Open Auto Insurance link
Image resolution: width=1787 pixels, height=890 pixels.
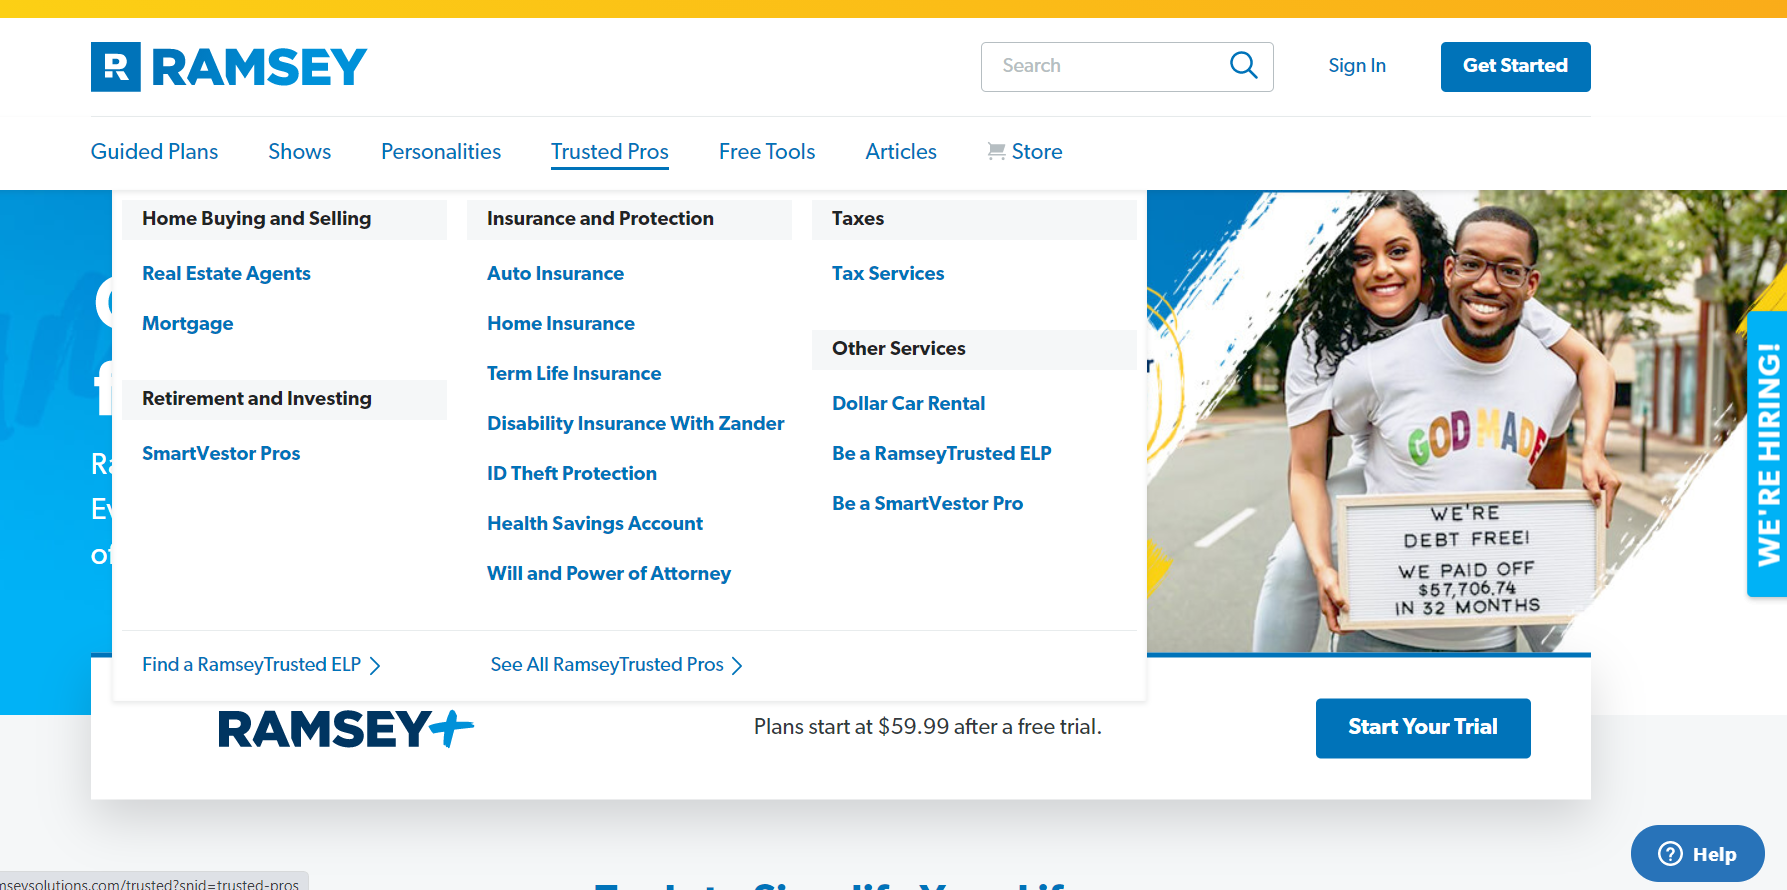pos(555,273)
